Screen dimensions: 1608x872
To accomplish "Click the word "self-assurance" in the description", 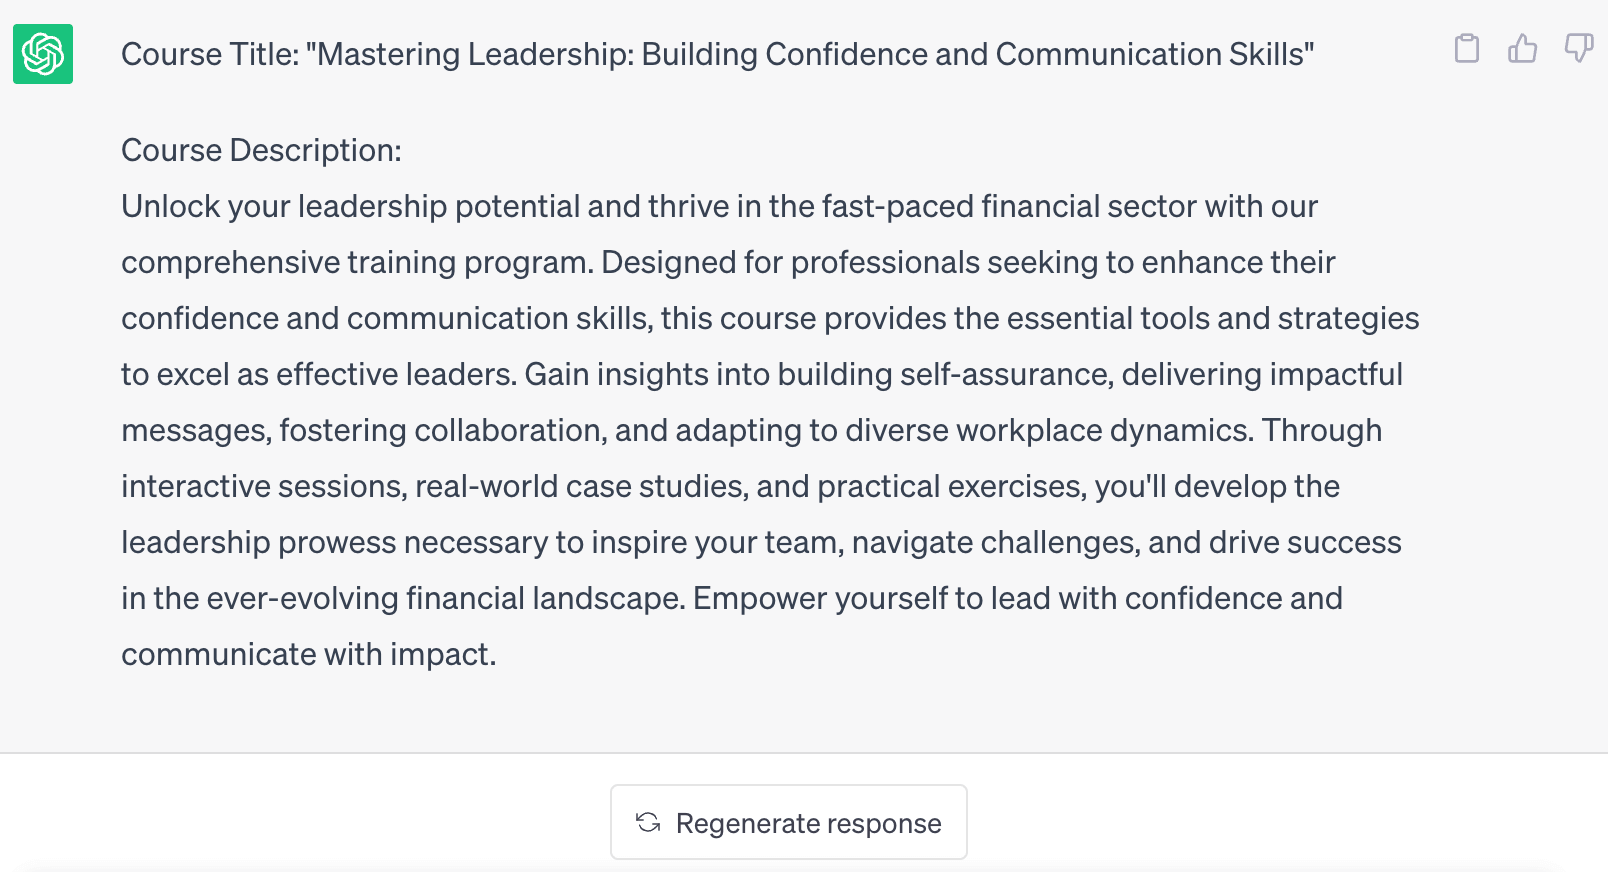I will coord(1005,374).
